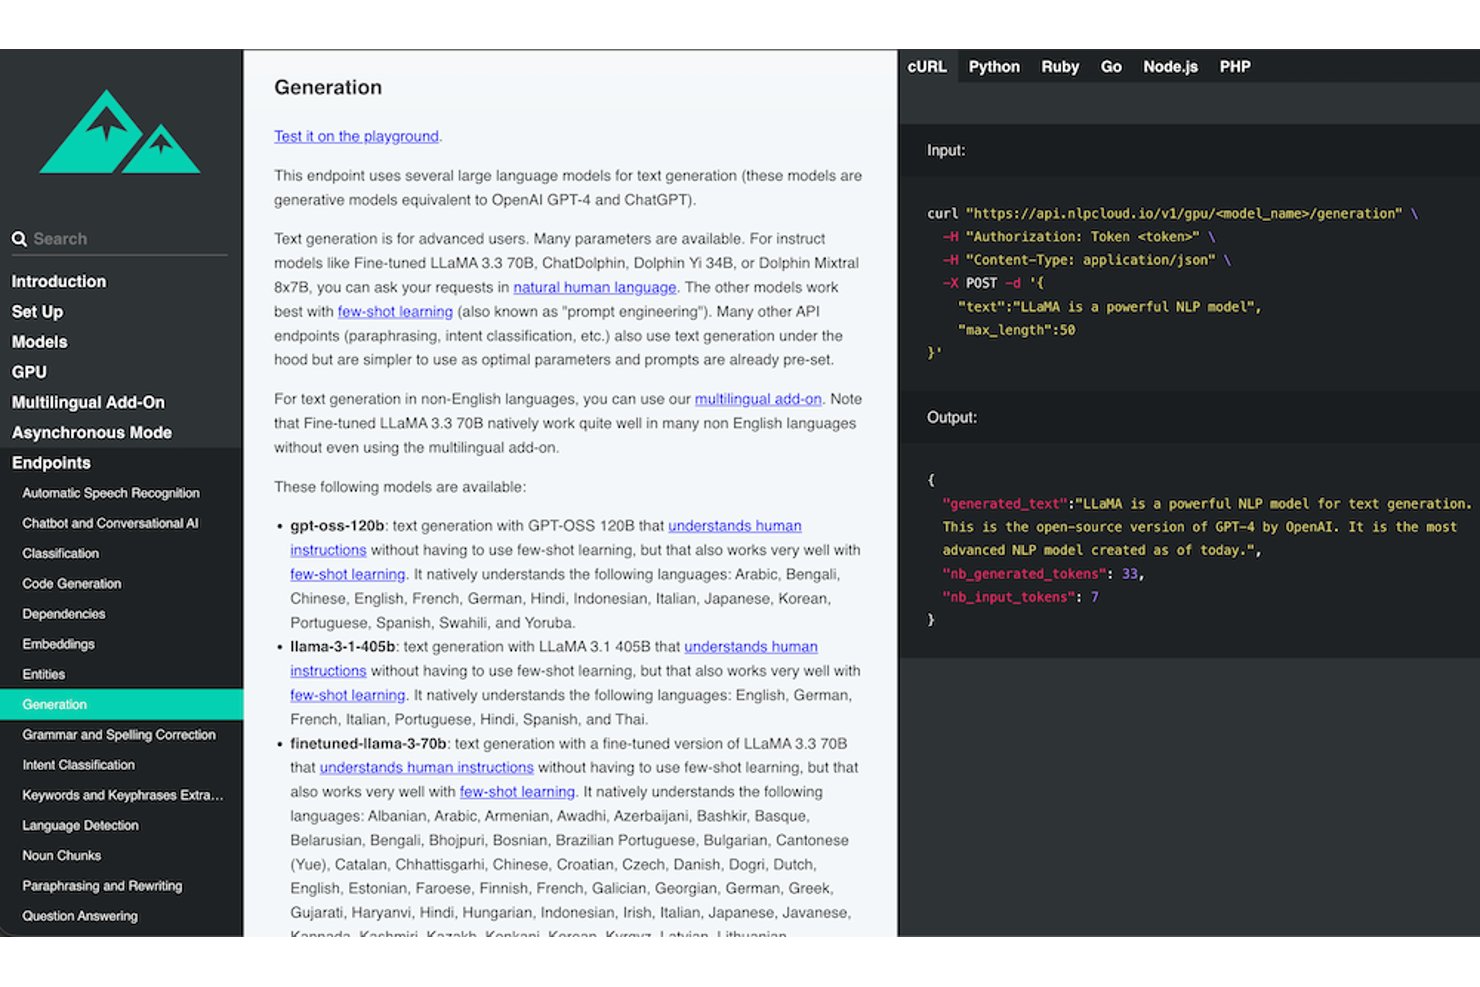
Task: Select the Code Generation endpoint
Action: click(x=72, y=584)
